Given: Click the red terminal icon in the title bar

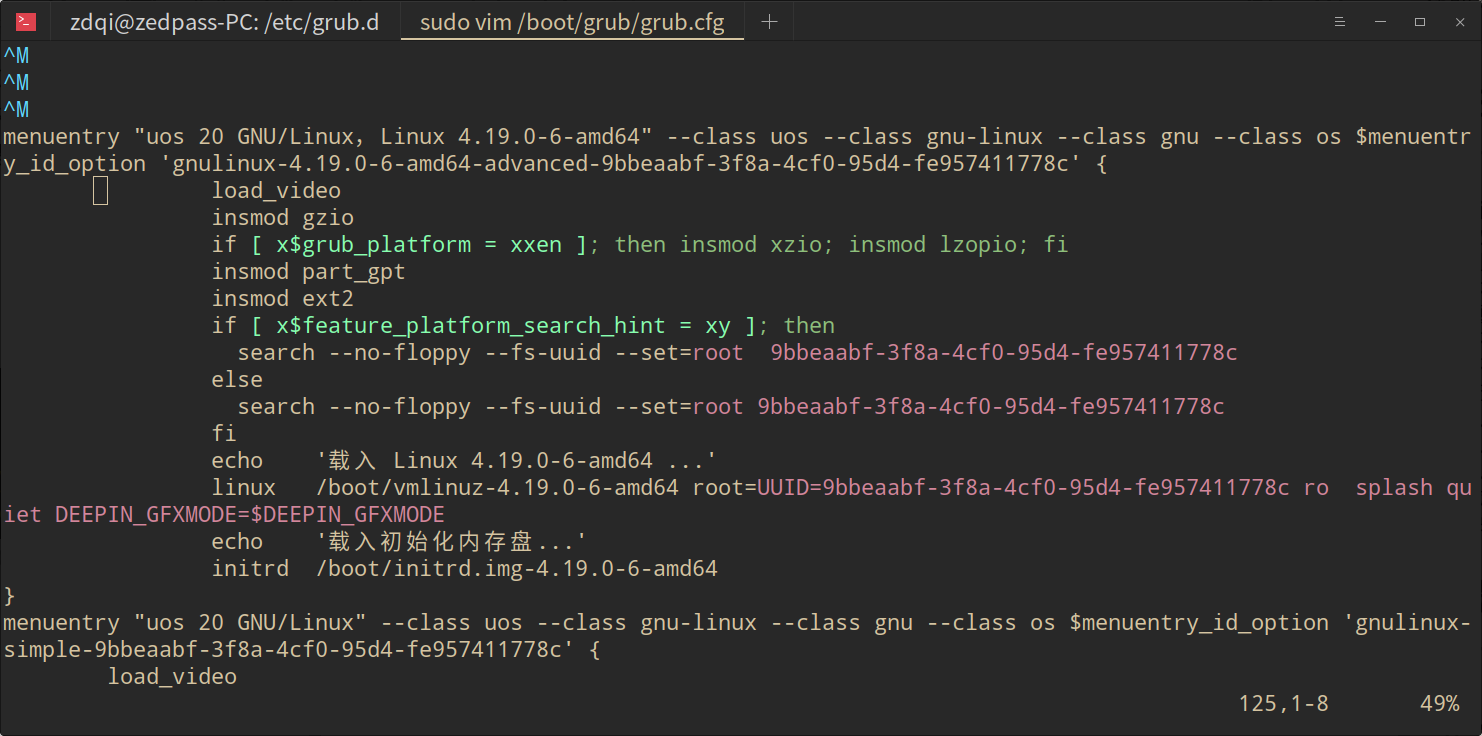Looking at the screenshot, I should (25, 21).
